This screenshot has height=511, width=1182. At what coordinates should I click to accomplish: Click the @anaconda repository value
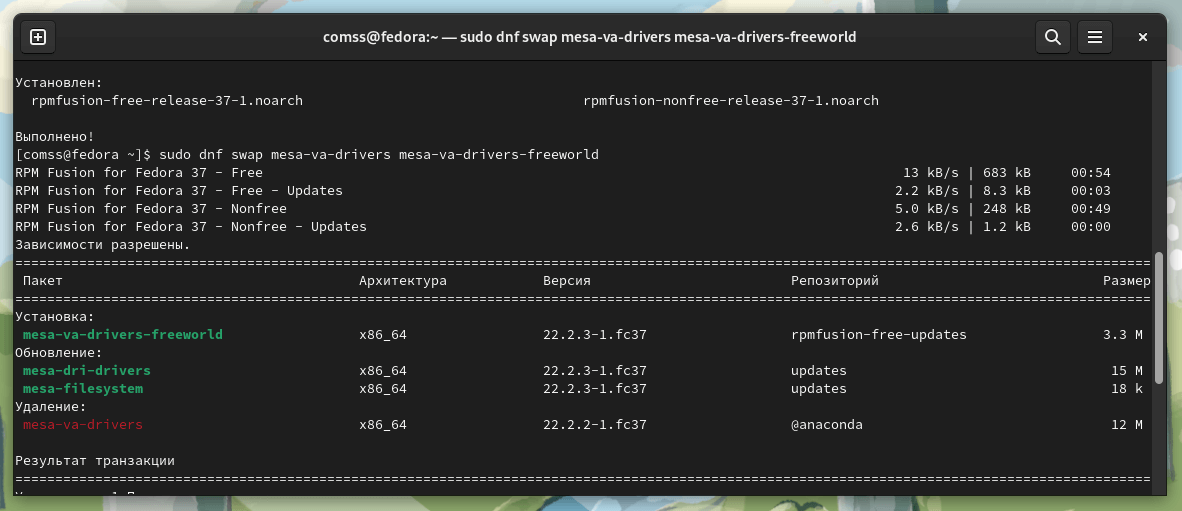(827, 425)
